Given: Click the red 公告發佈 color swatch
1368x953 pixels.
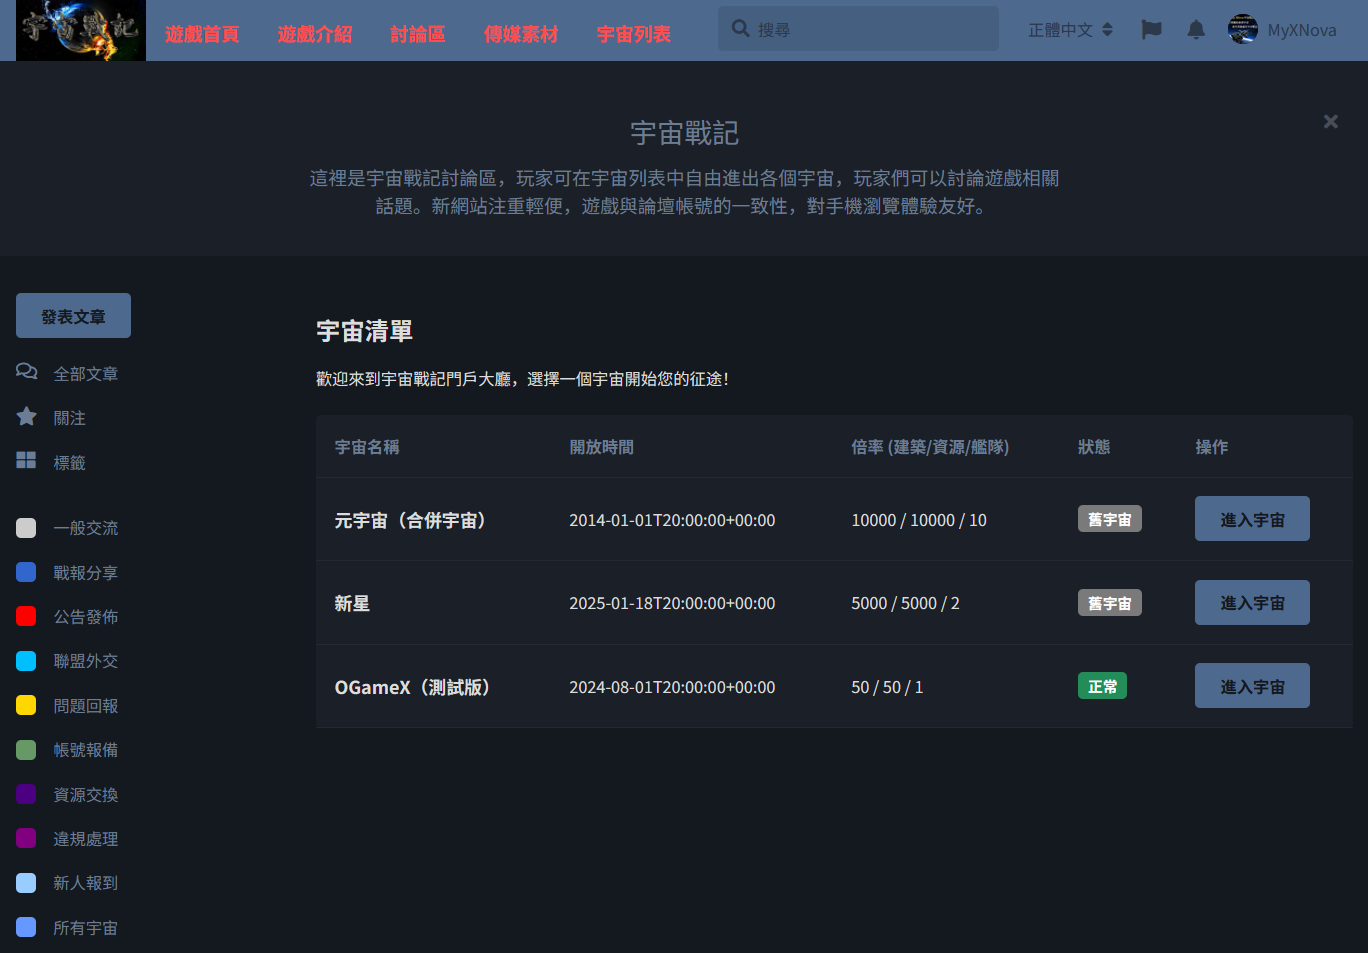Looking at the screenshot, I should coord(25,615).
